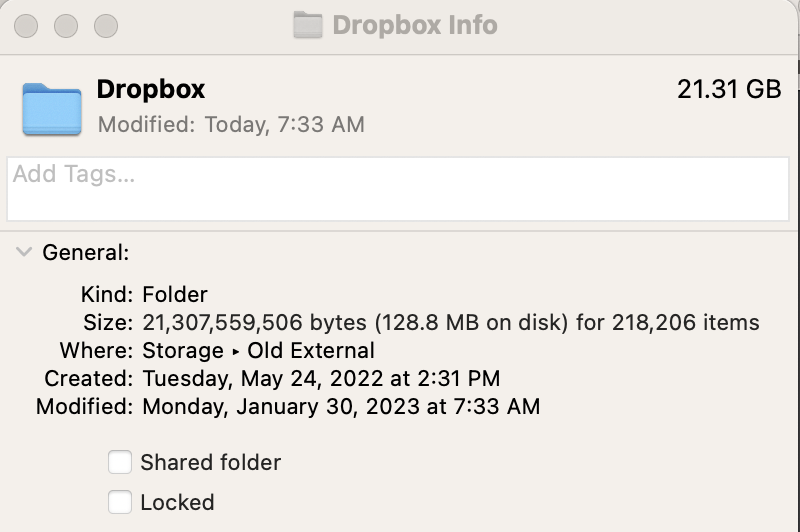This screenshot has width=800, height=532.
Task: Enable the Shared folder checkbox
Action: pyautogui.click(x=120, y=462)
